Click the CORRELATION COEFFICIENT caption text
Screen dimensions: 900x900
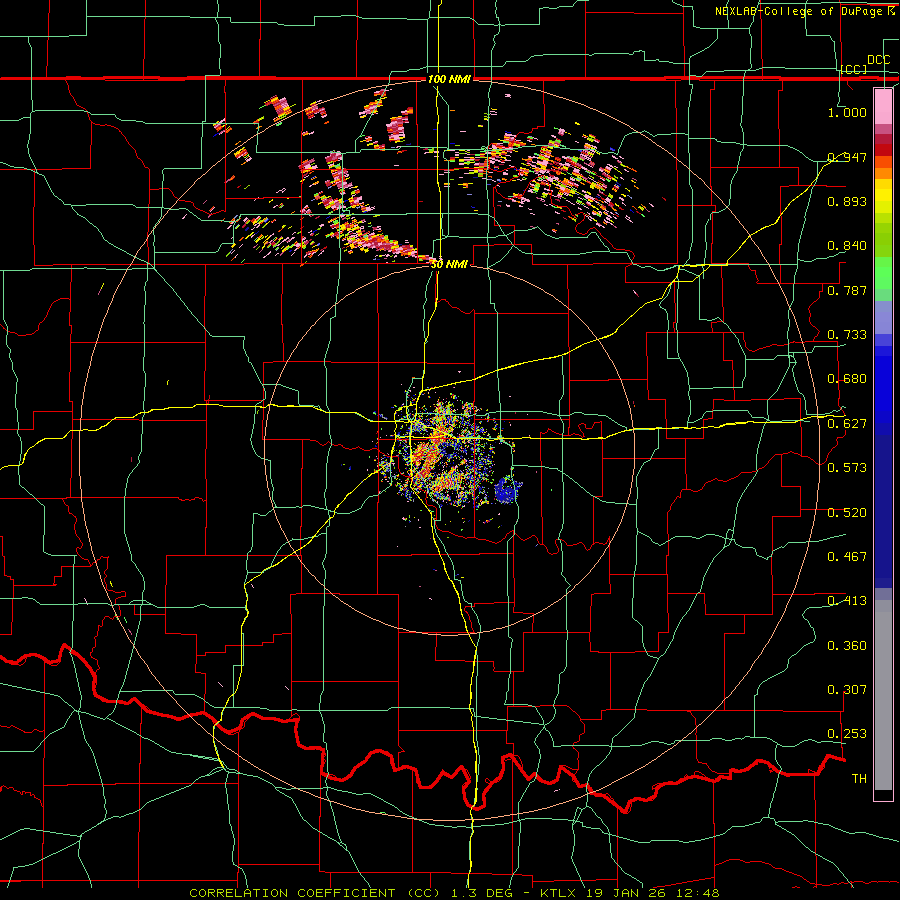tap(292, 893)
